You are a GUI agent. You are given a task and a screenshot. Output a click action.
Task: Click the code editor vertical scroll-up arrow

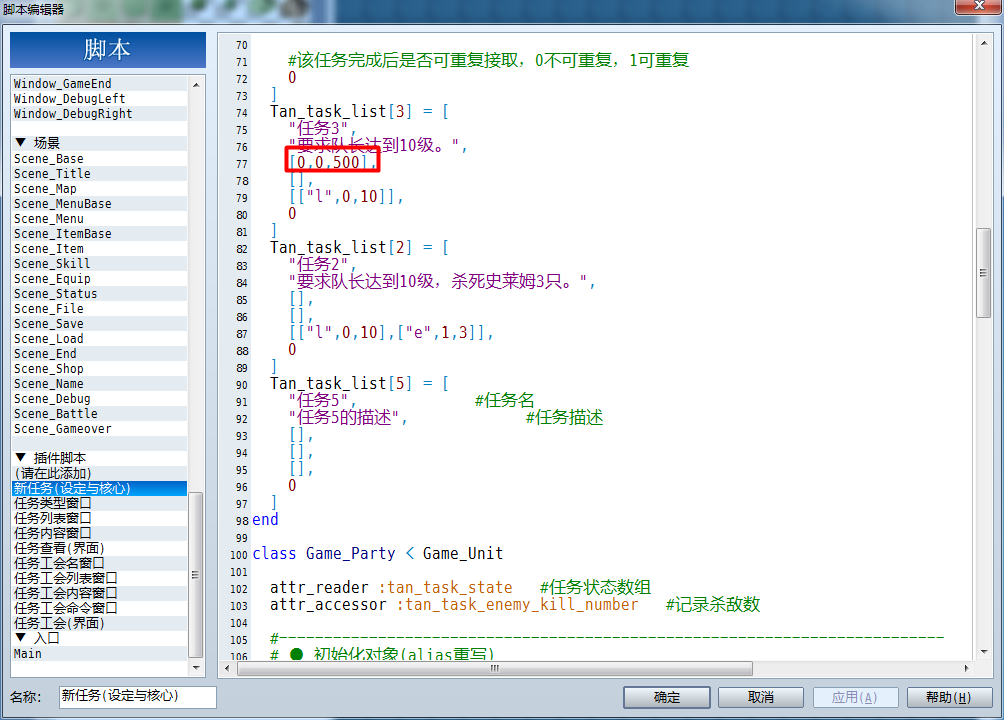point(984,44)
